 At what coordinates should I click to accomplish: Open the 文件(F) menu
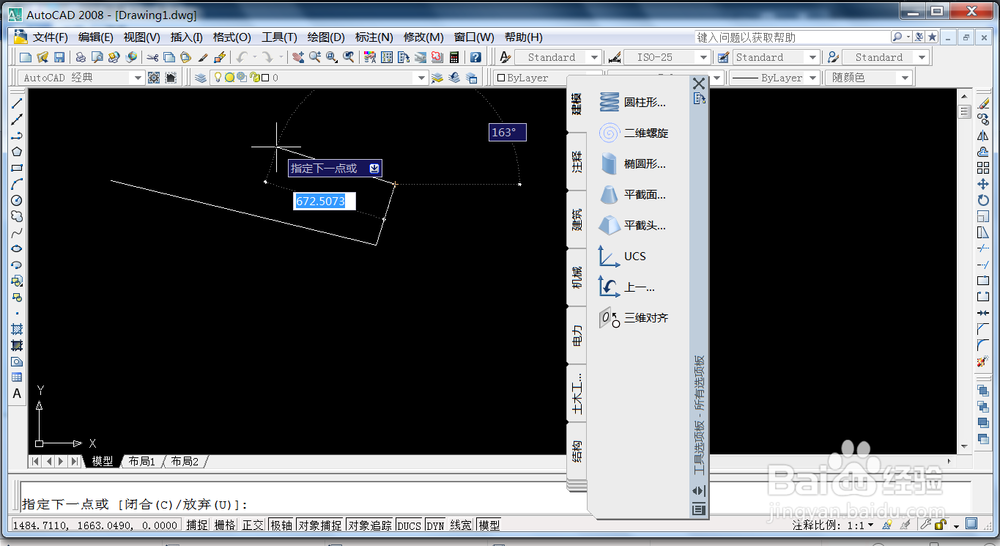[x=50, y=38]
